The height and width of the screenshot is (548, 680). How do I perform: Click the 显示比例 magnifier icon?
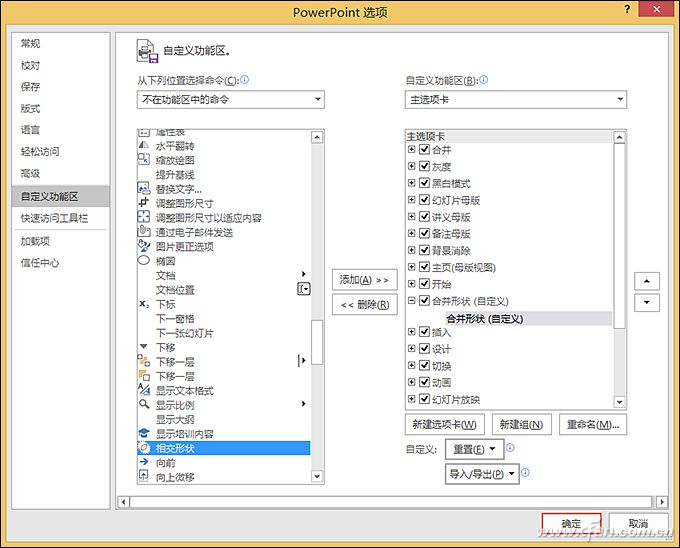[144, 404]
